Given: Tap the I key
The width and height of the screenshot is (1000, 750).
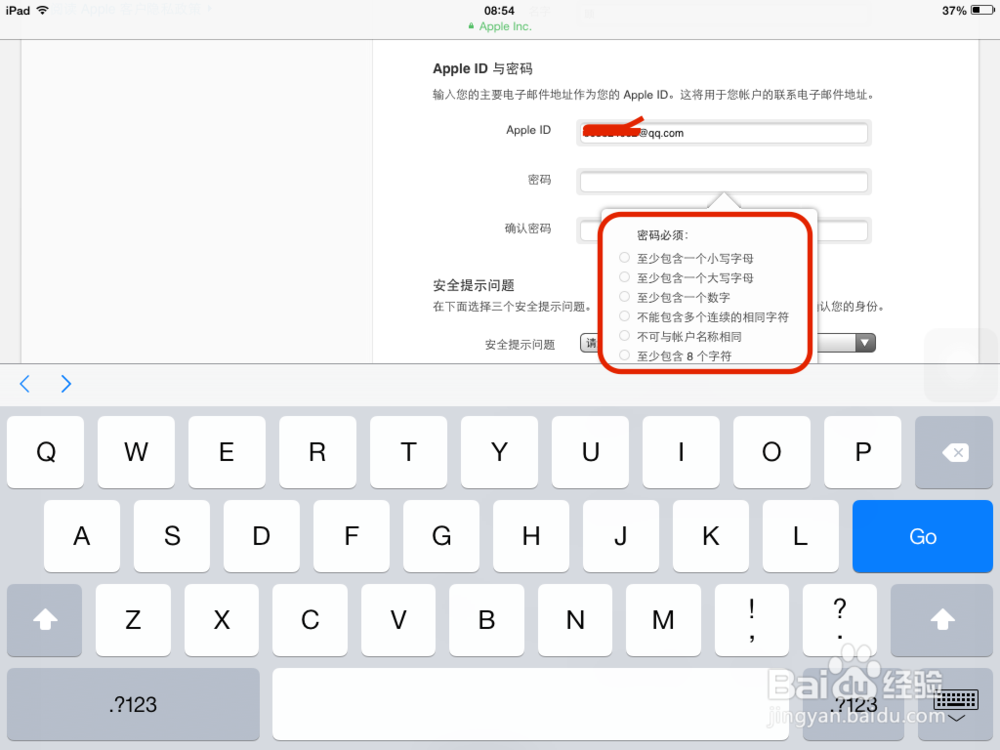Looking at the screenshot, I should (x=681, y=452).
